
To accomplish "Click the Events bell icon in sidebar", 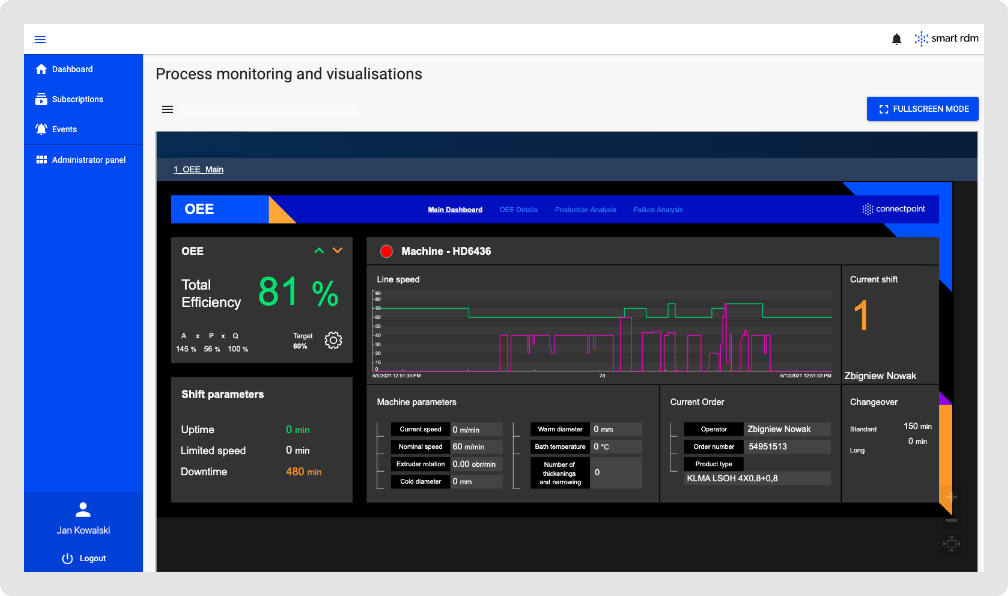I will click(41, 129).
